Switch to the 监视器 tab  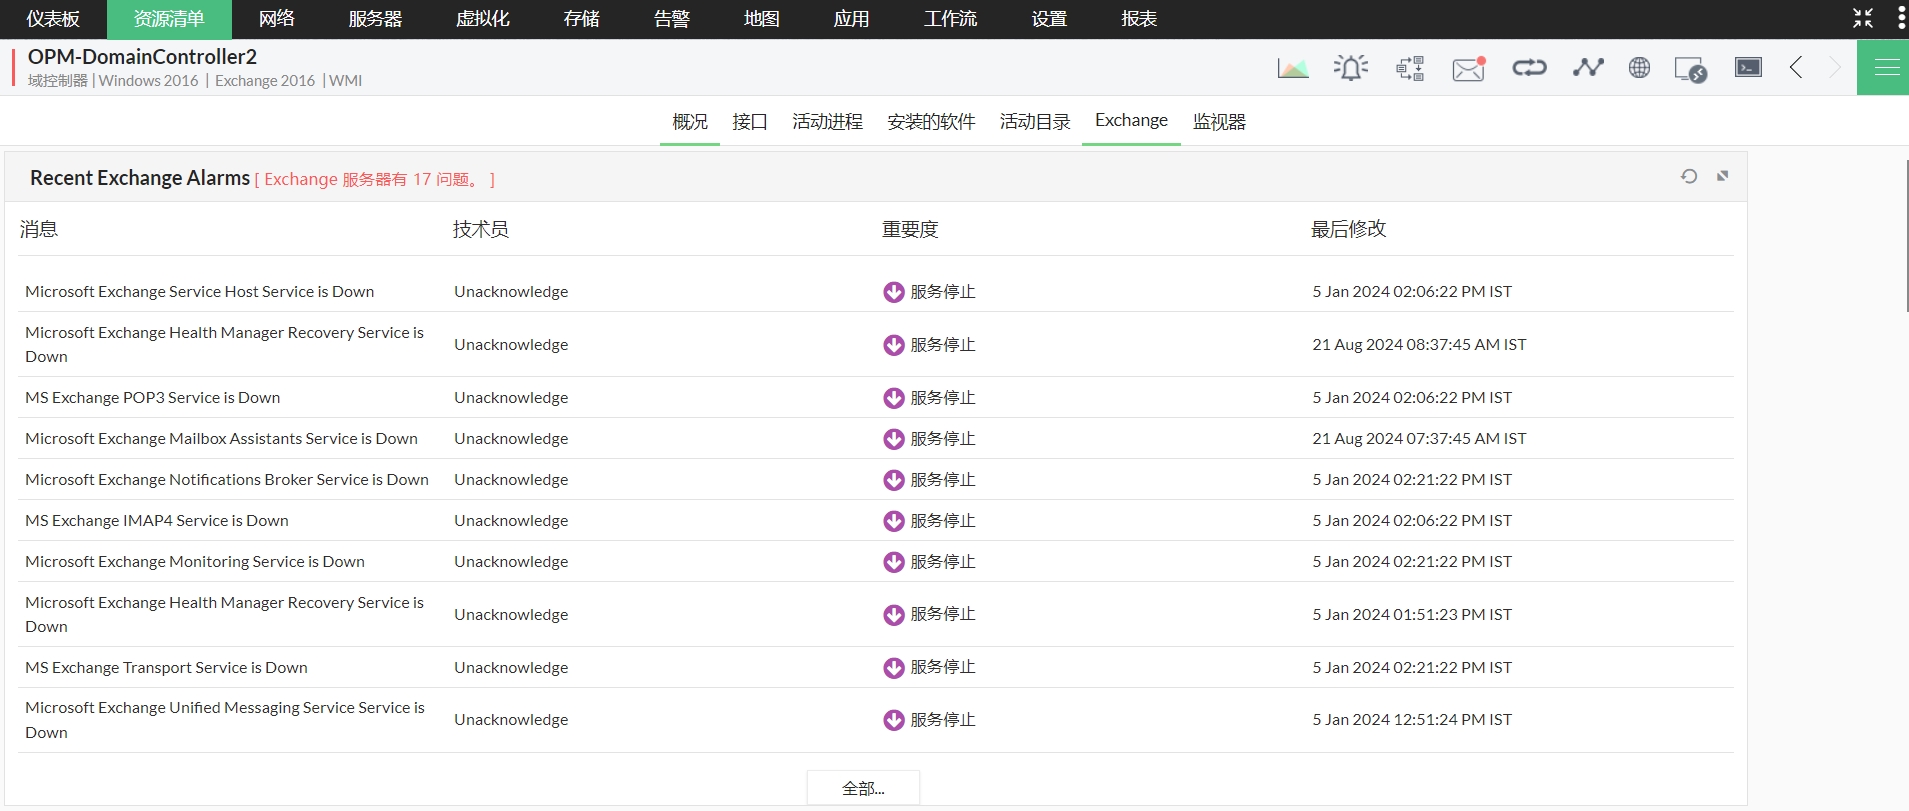tap(1220, 122)
